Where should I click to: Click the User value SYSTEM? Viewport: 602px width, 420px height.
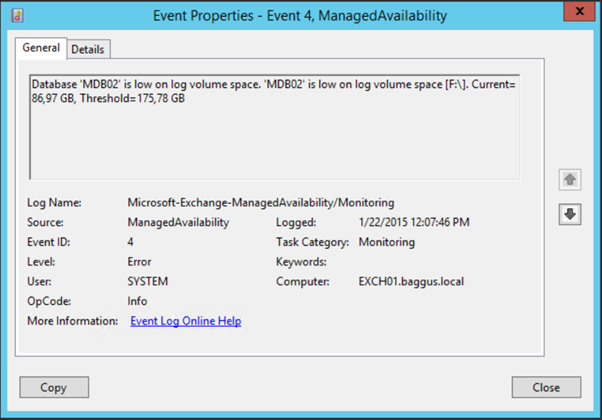[148, 282]
